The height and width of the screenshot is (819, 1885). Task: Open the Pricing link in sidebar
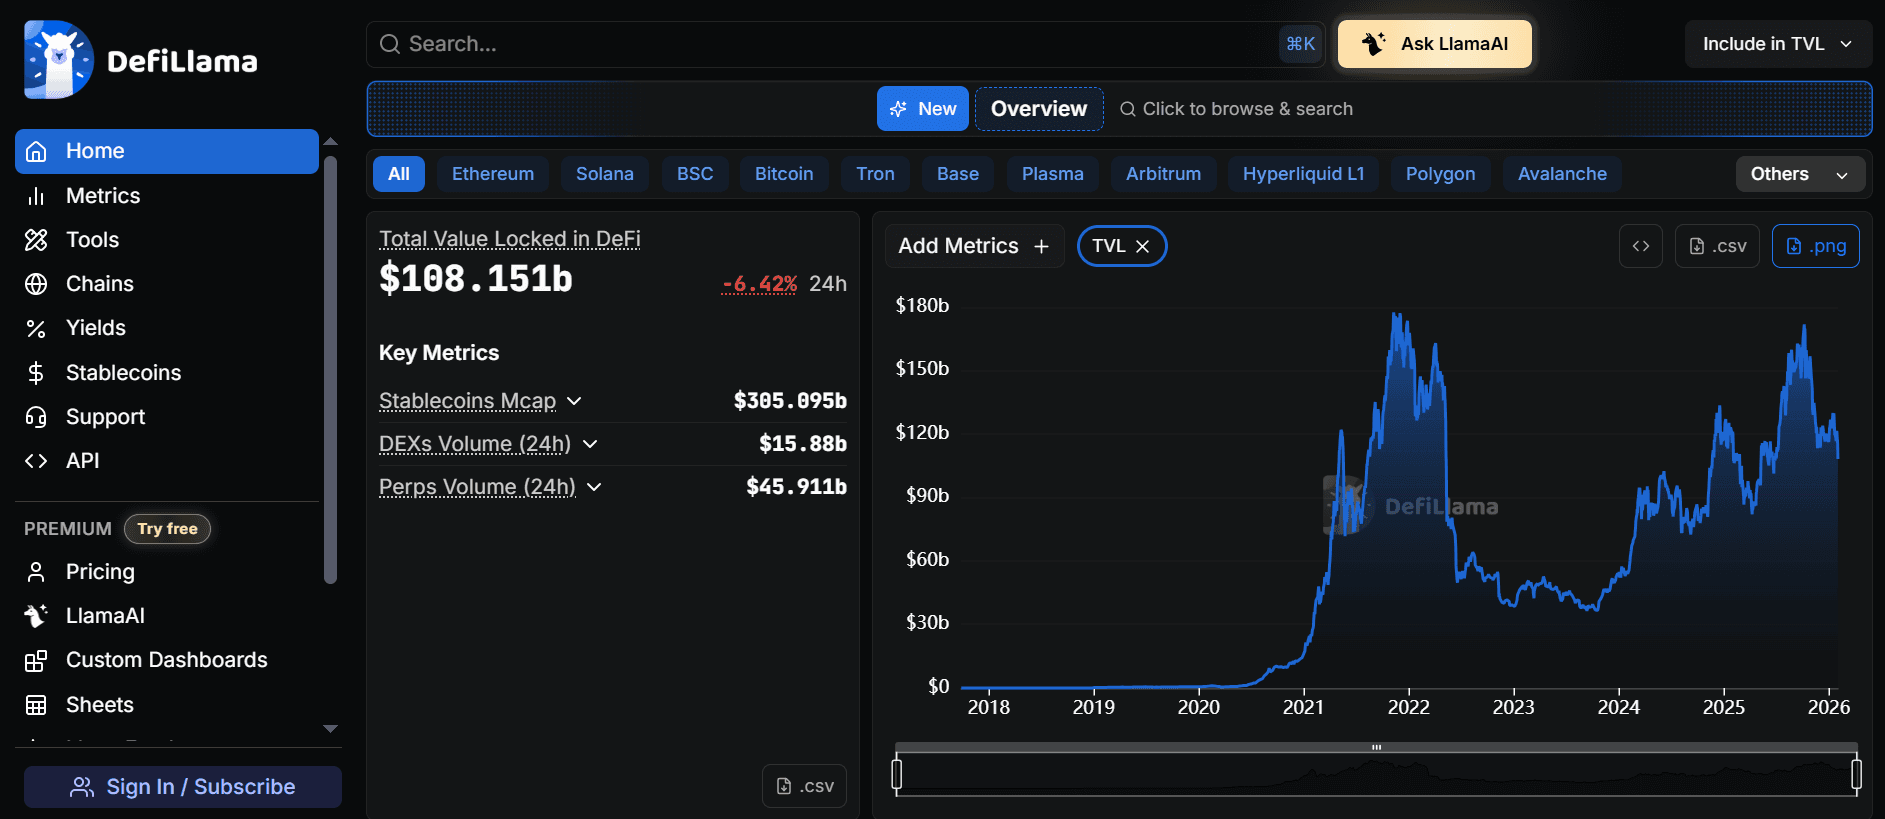click(100, 572)
